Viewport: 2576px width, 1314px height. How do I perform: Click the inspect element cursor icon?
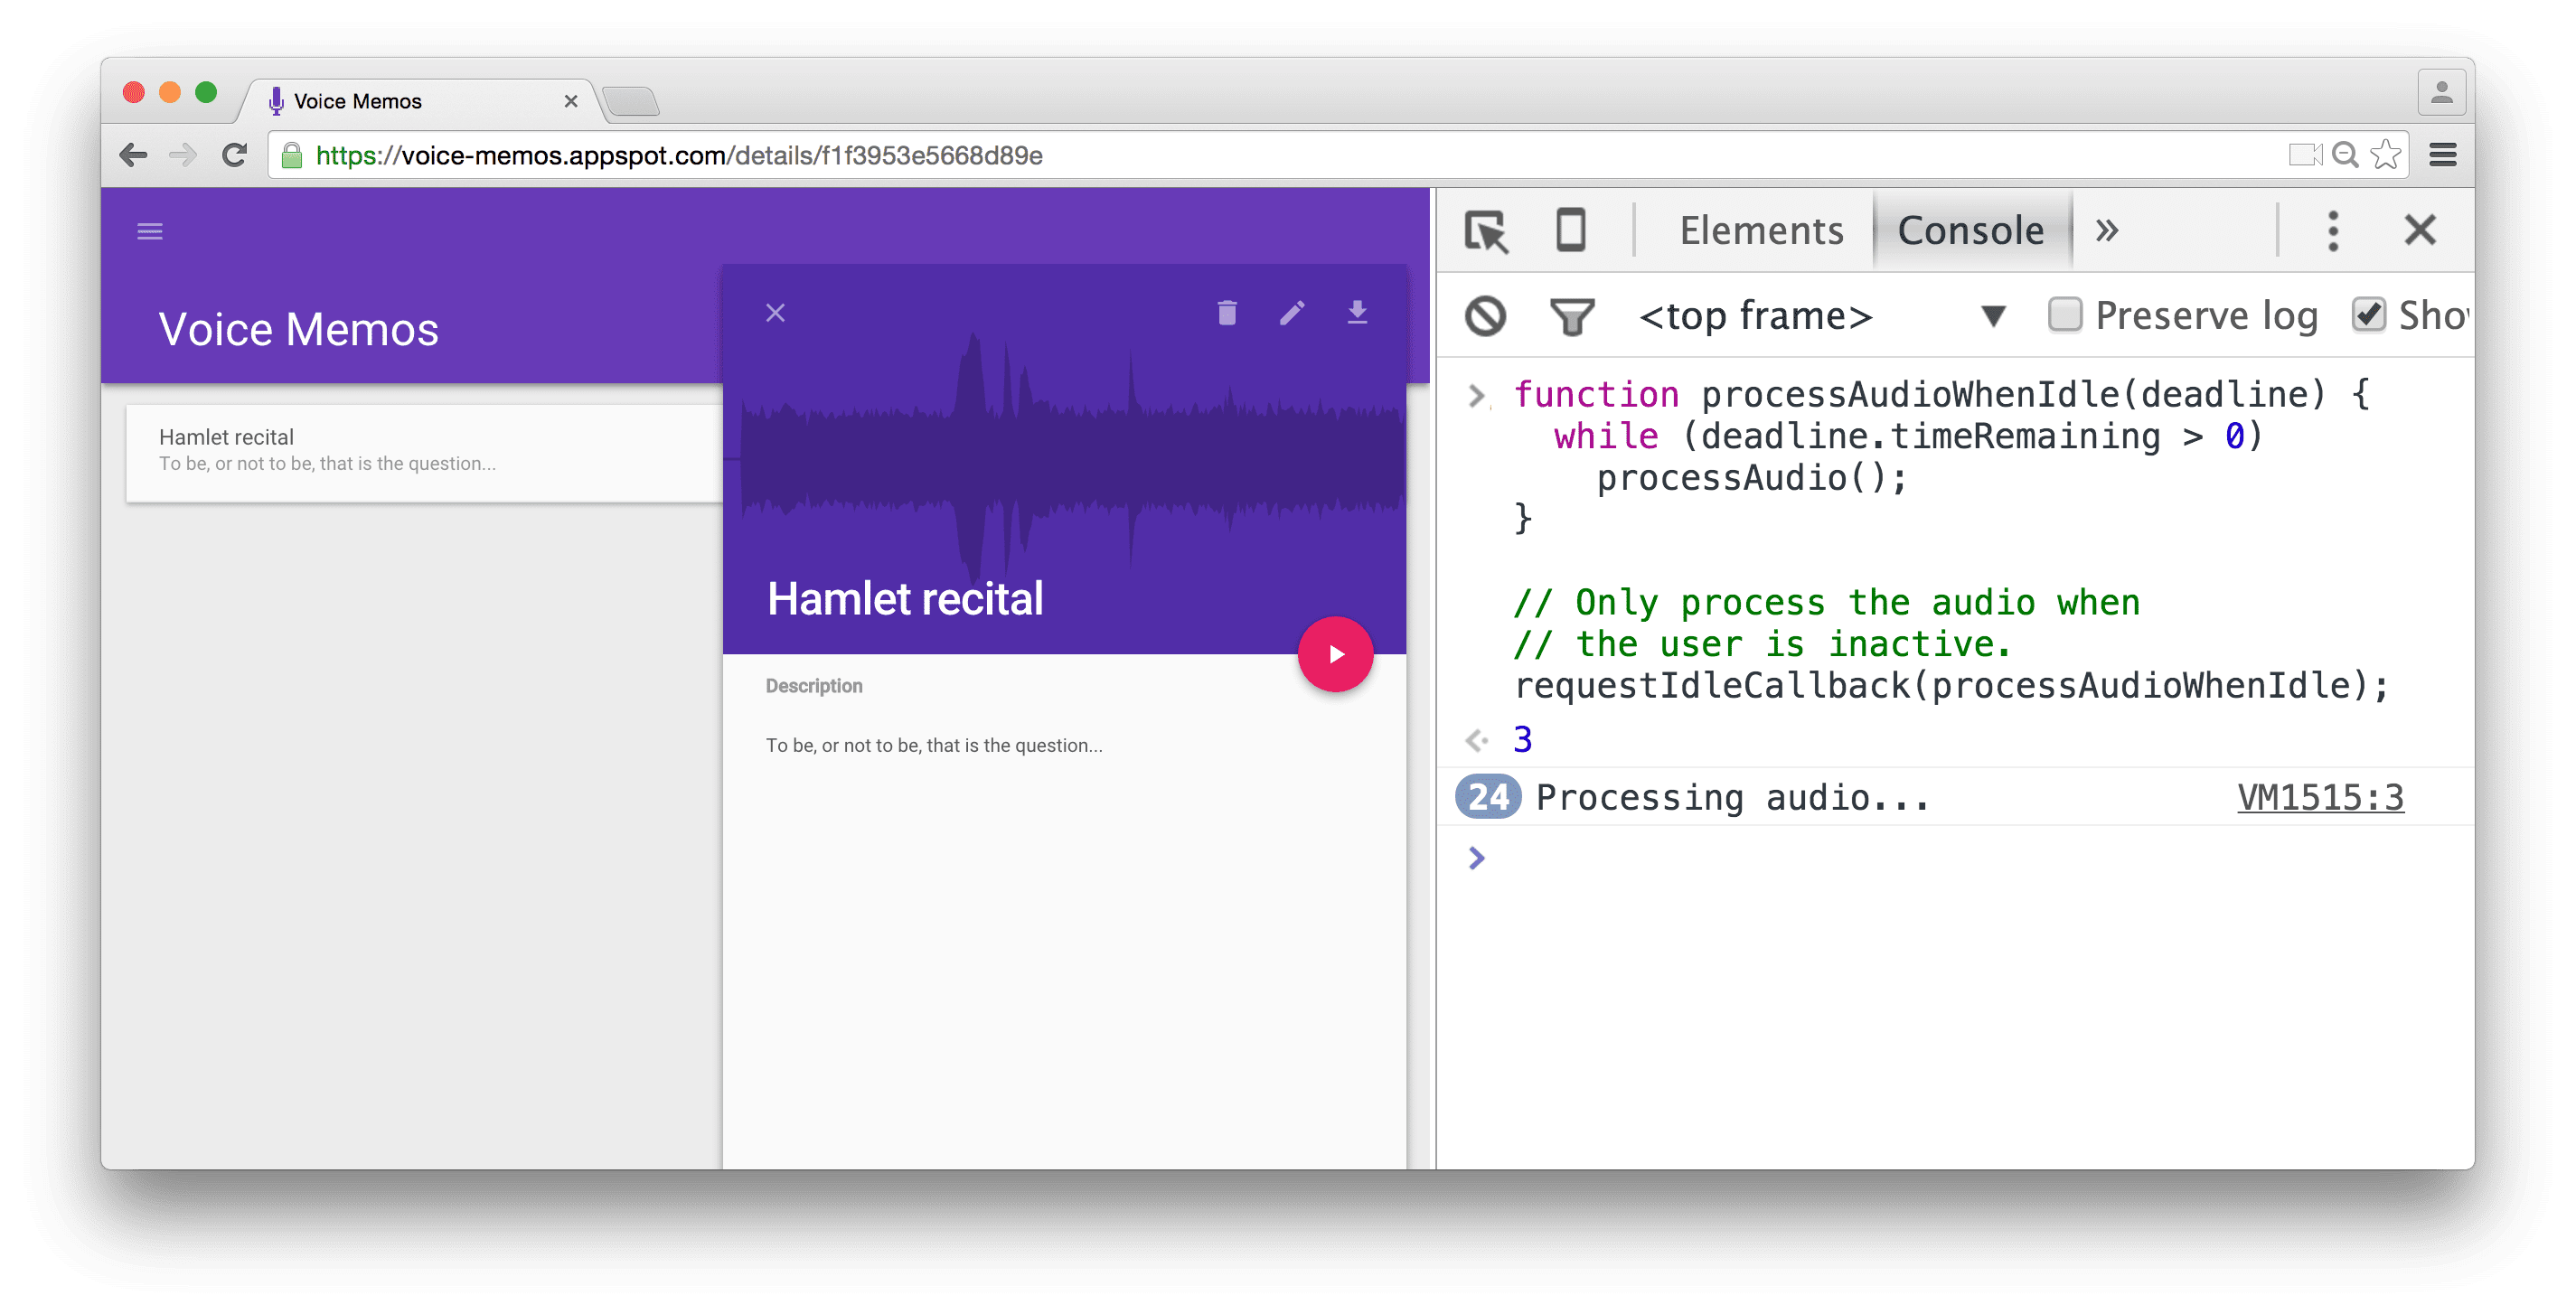[1485, 233]
